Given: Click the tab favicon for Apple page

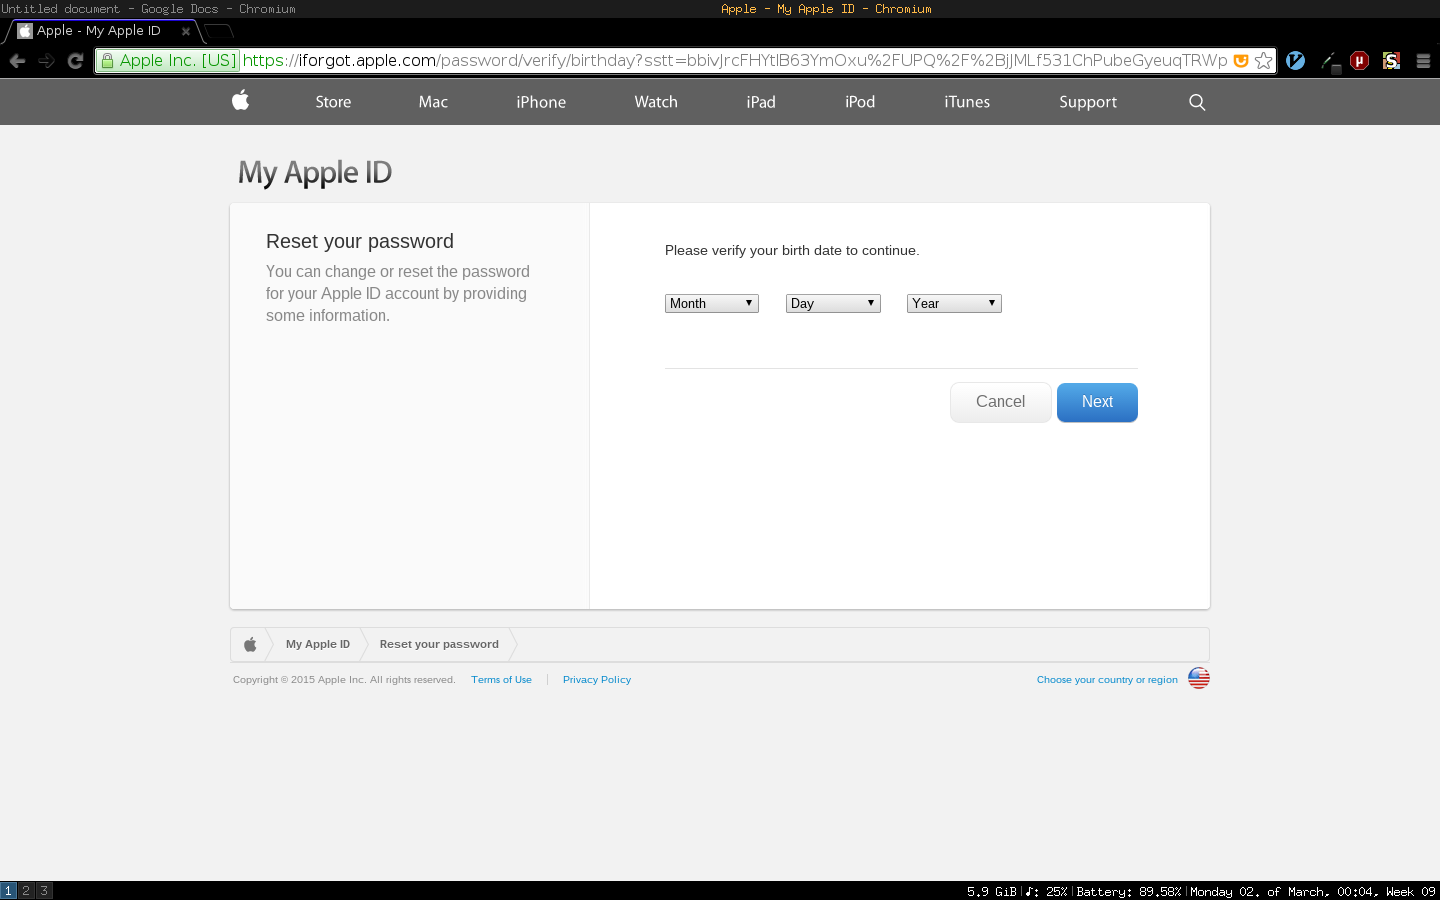Looking at the screenshot, I should pos(25,31).
